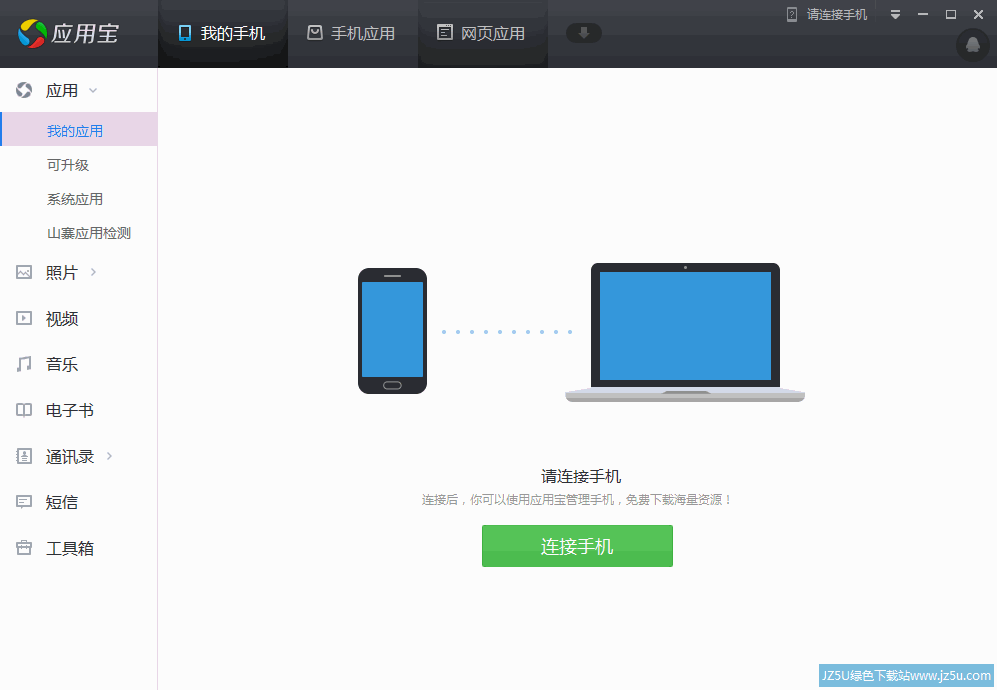
Task: Close the 应用宝 window
Action: pos(979,15)
